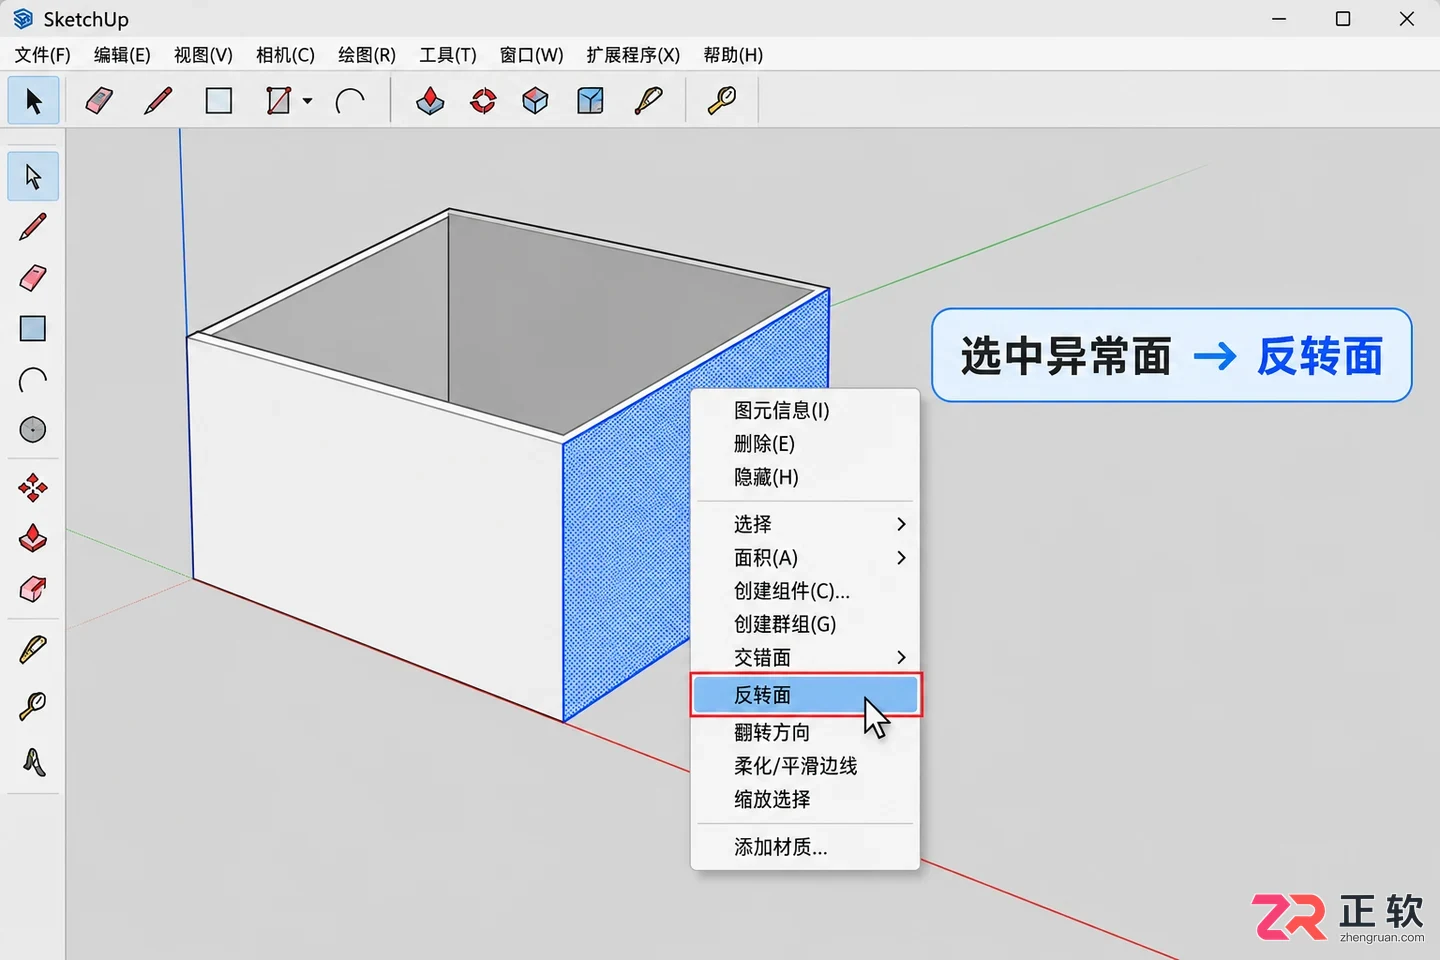Expand the 交错面 submenu arrow

(901, 657)
